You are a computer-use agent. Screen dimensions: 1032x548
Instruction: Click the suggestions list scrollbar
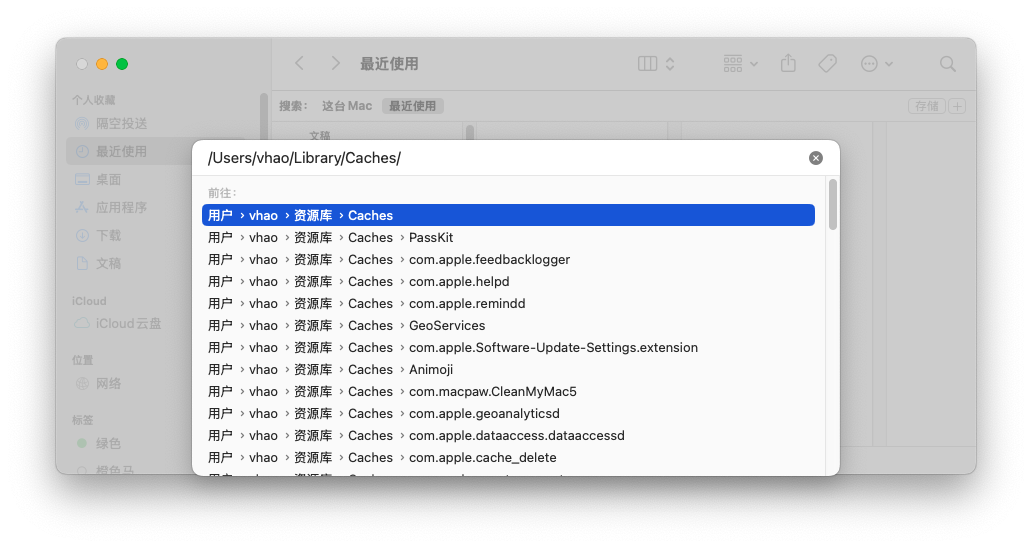coord(833,206)
